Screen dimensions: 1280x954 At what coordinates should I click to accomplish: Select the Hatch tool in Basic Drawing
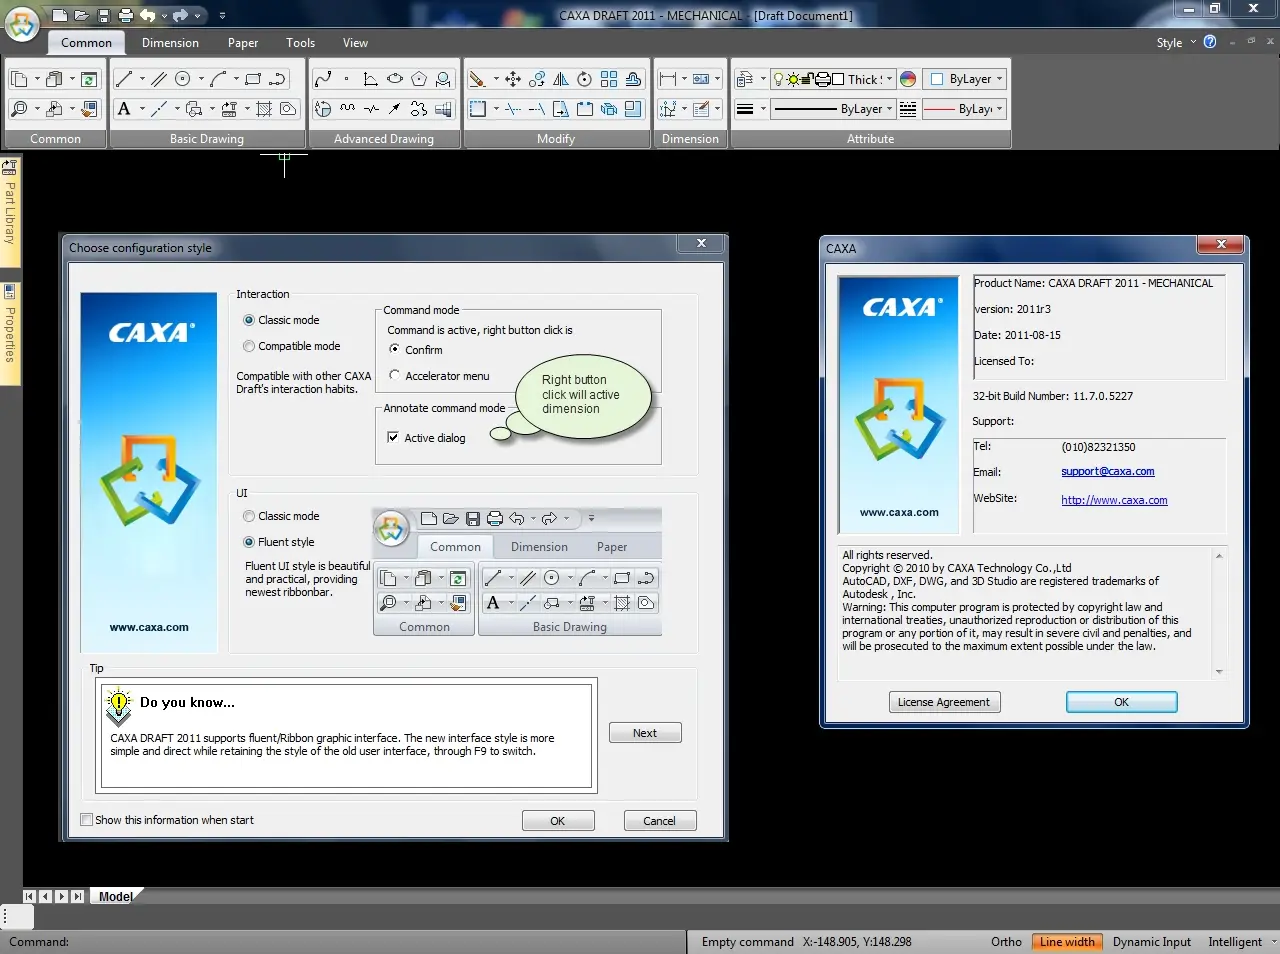[x=264, y=109]
